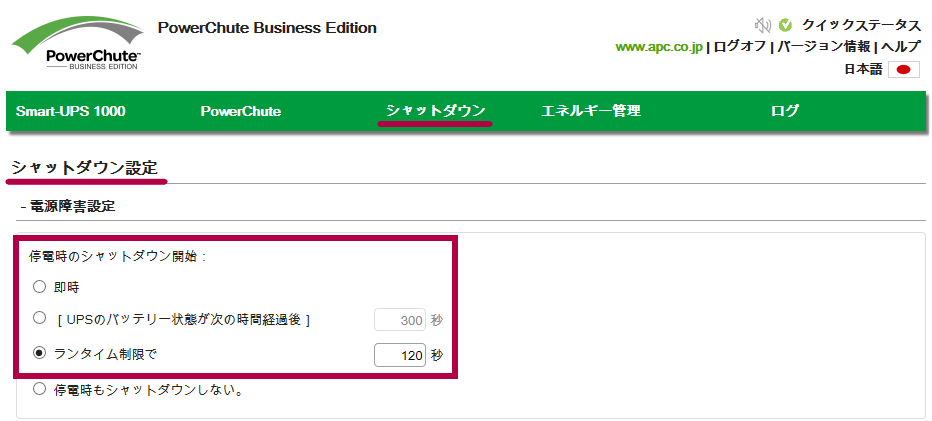Click the muted speaker alarm icon
932x421 pixels.
[763, 25]
